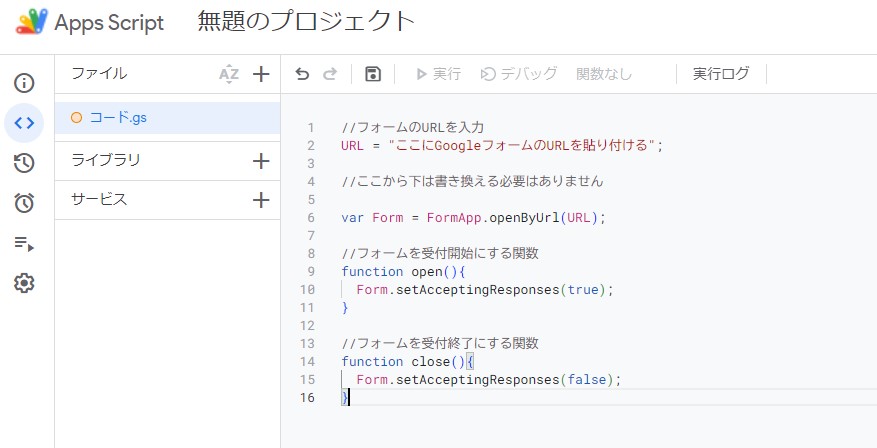877x448 pixels.
Task: Open the 実行ログ execution log
Action: (x=721, y=74)
